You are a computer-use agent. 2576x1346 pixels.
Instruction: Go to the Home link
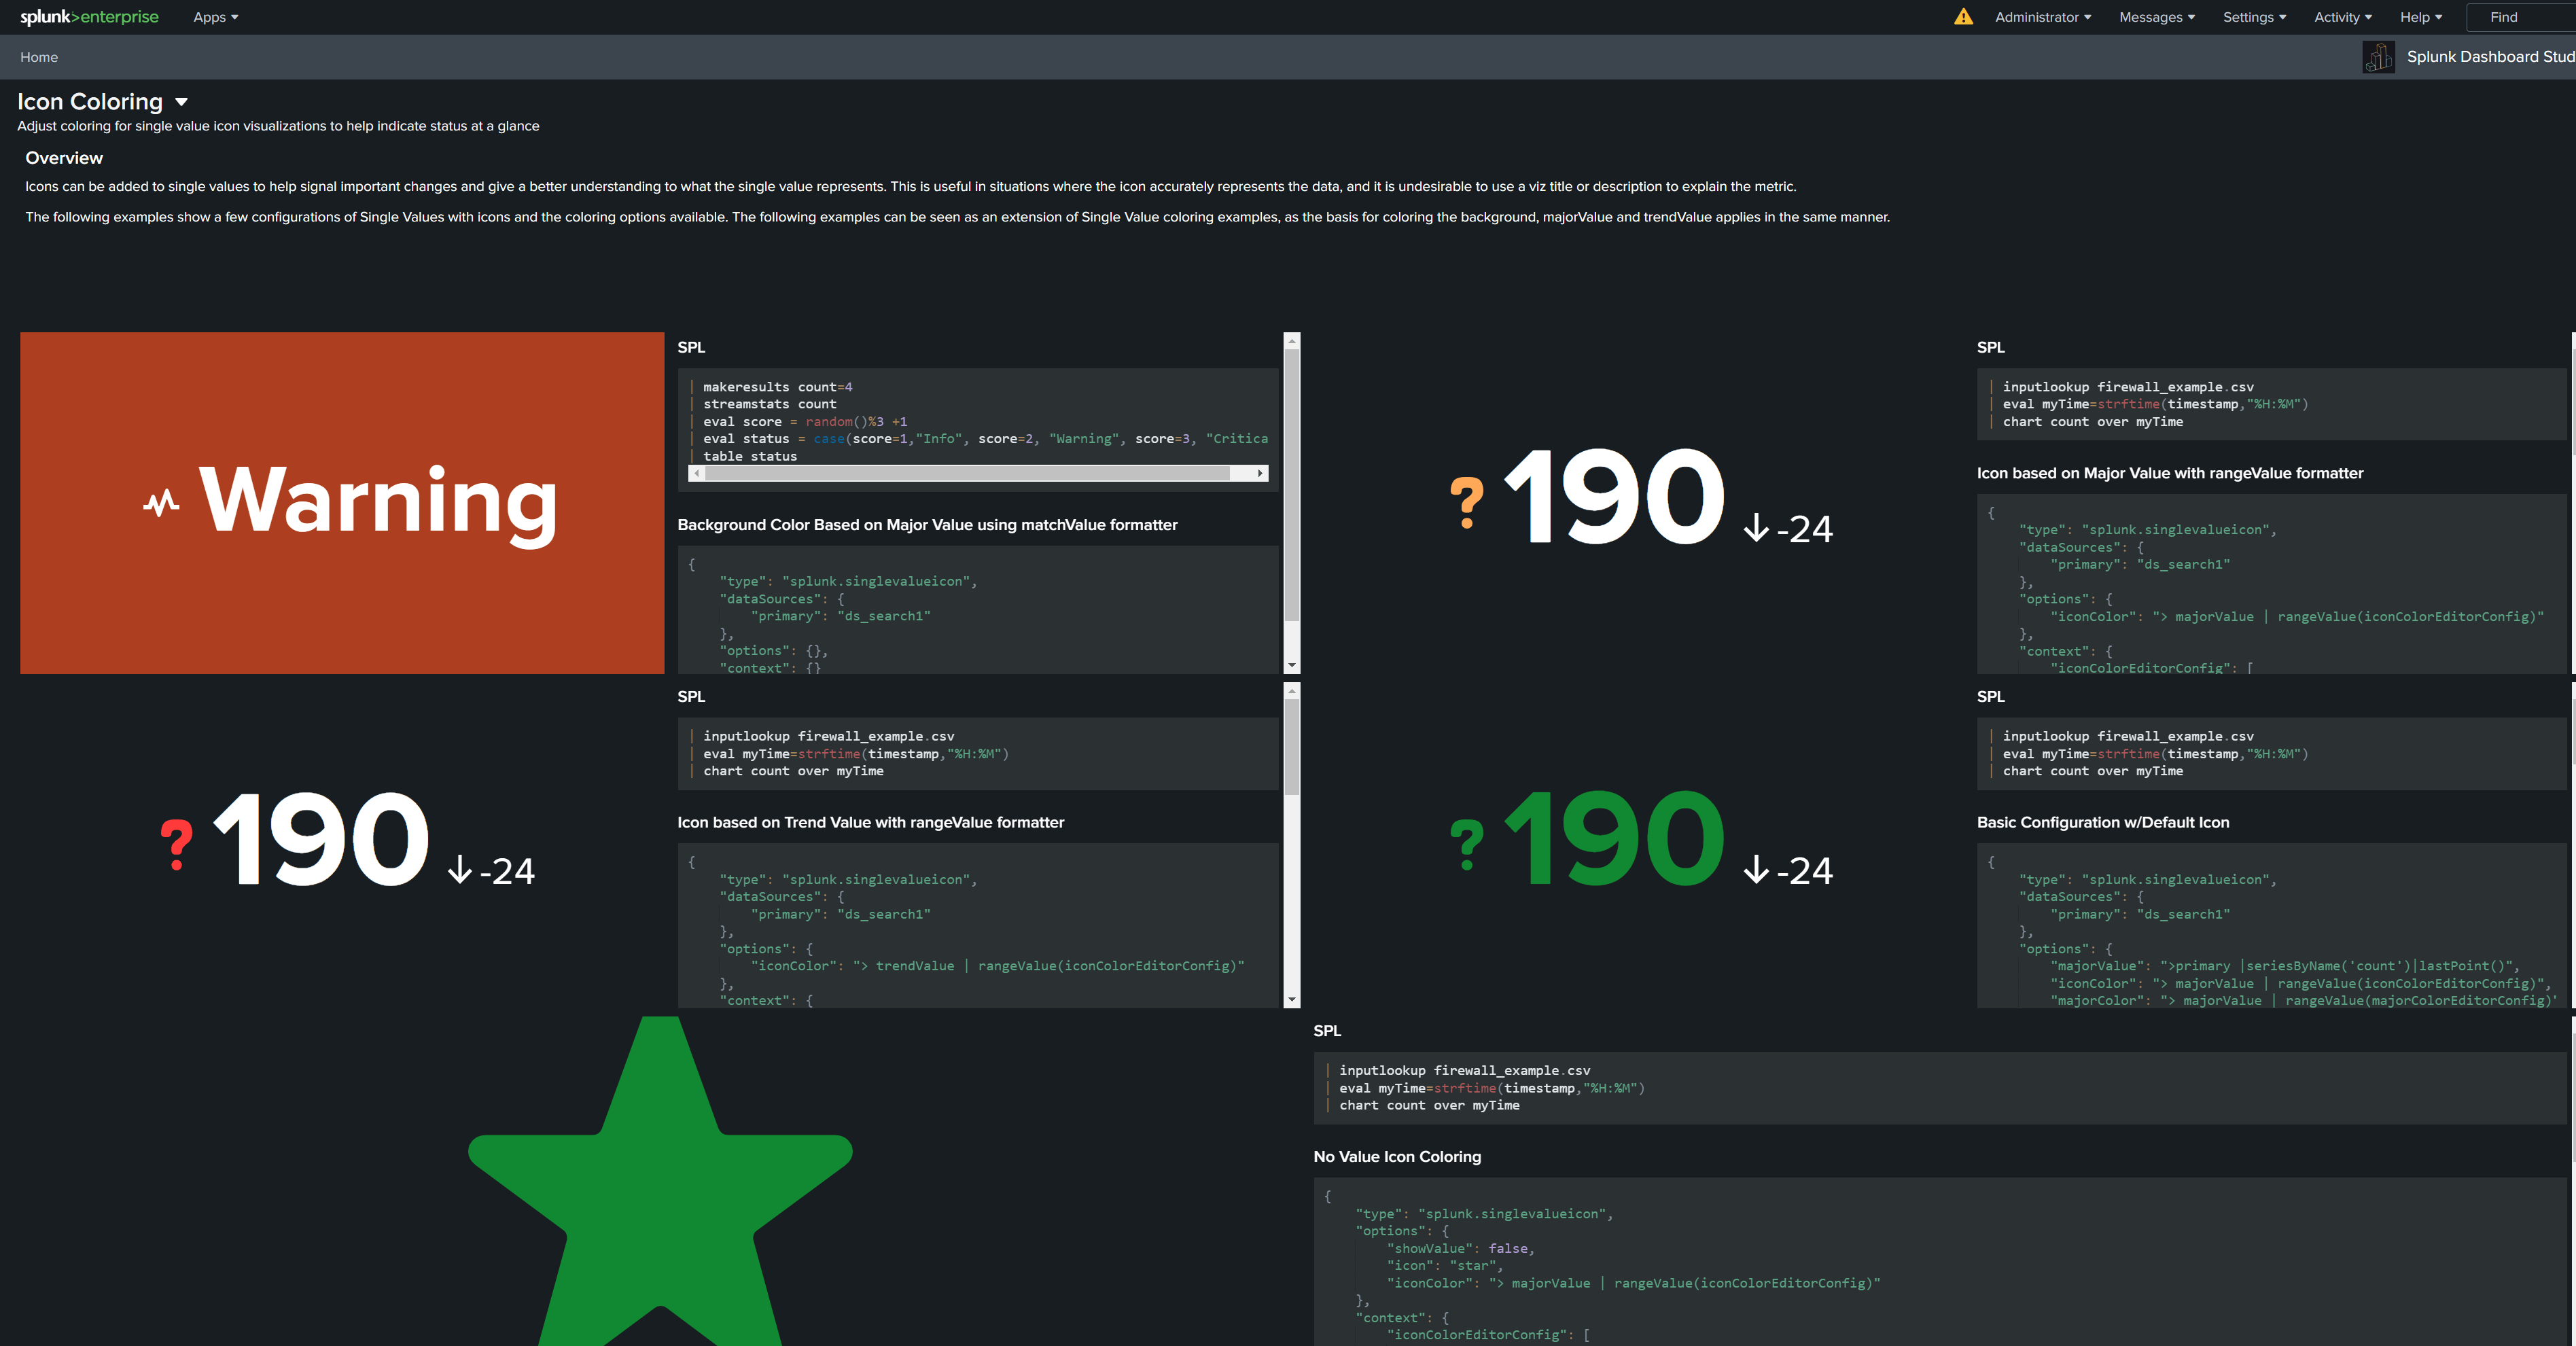tap(39, 57)
